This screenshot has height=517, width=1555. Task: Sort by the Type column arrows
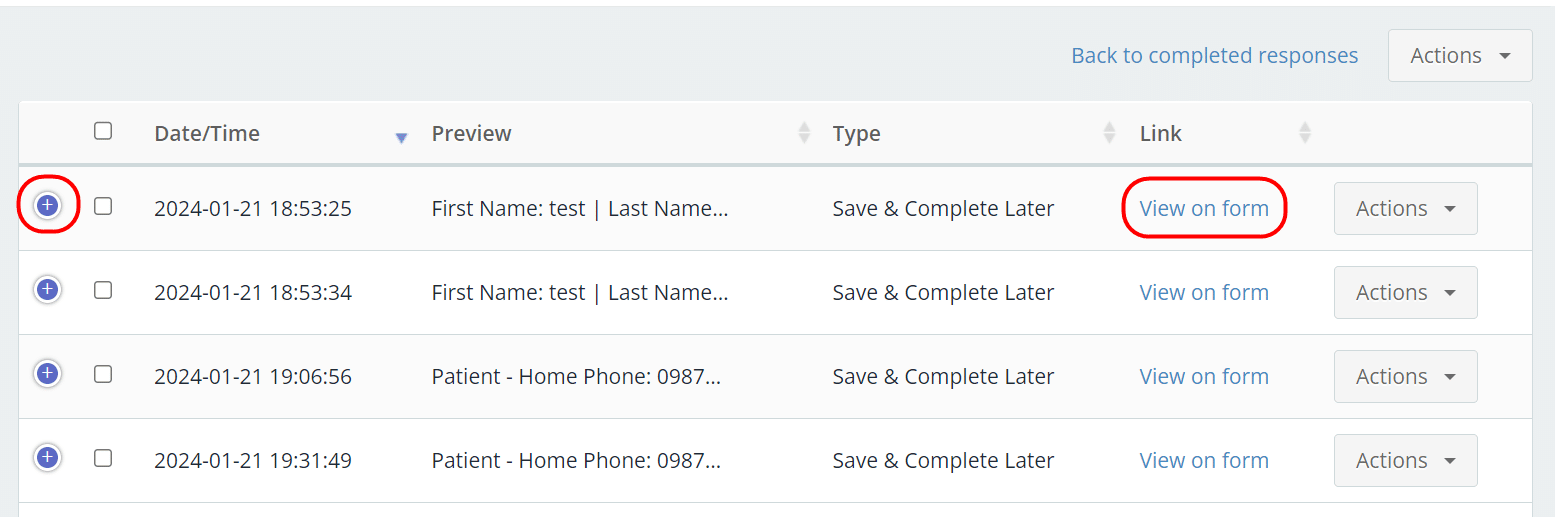click(1109, 133)
